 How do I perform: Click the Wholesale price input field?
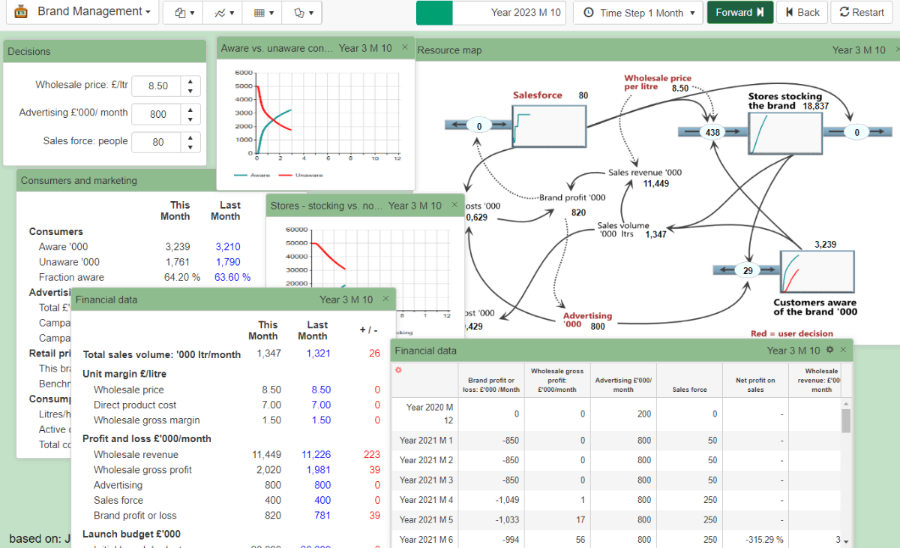(155, 86)
